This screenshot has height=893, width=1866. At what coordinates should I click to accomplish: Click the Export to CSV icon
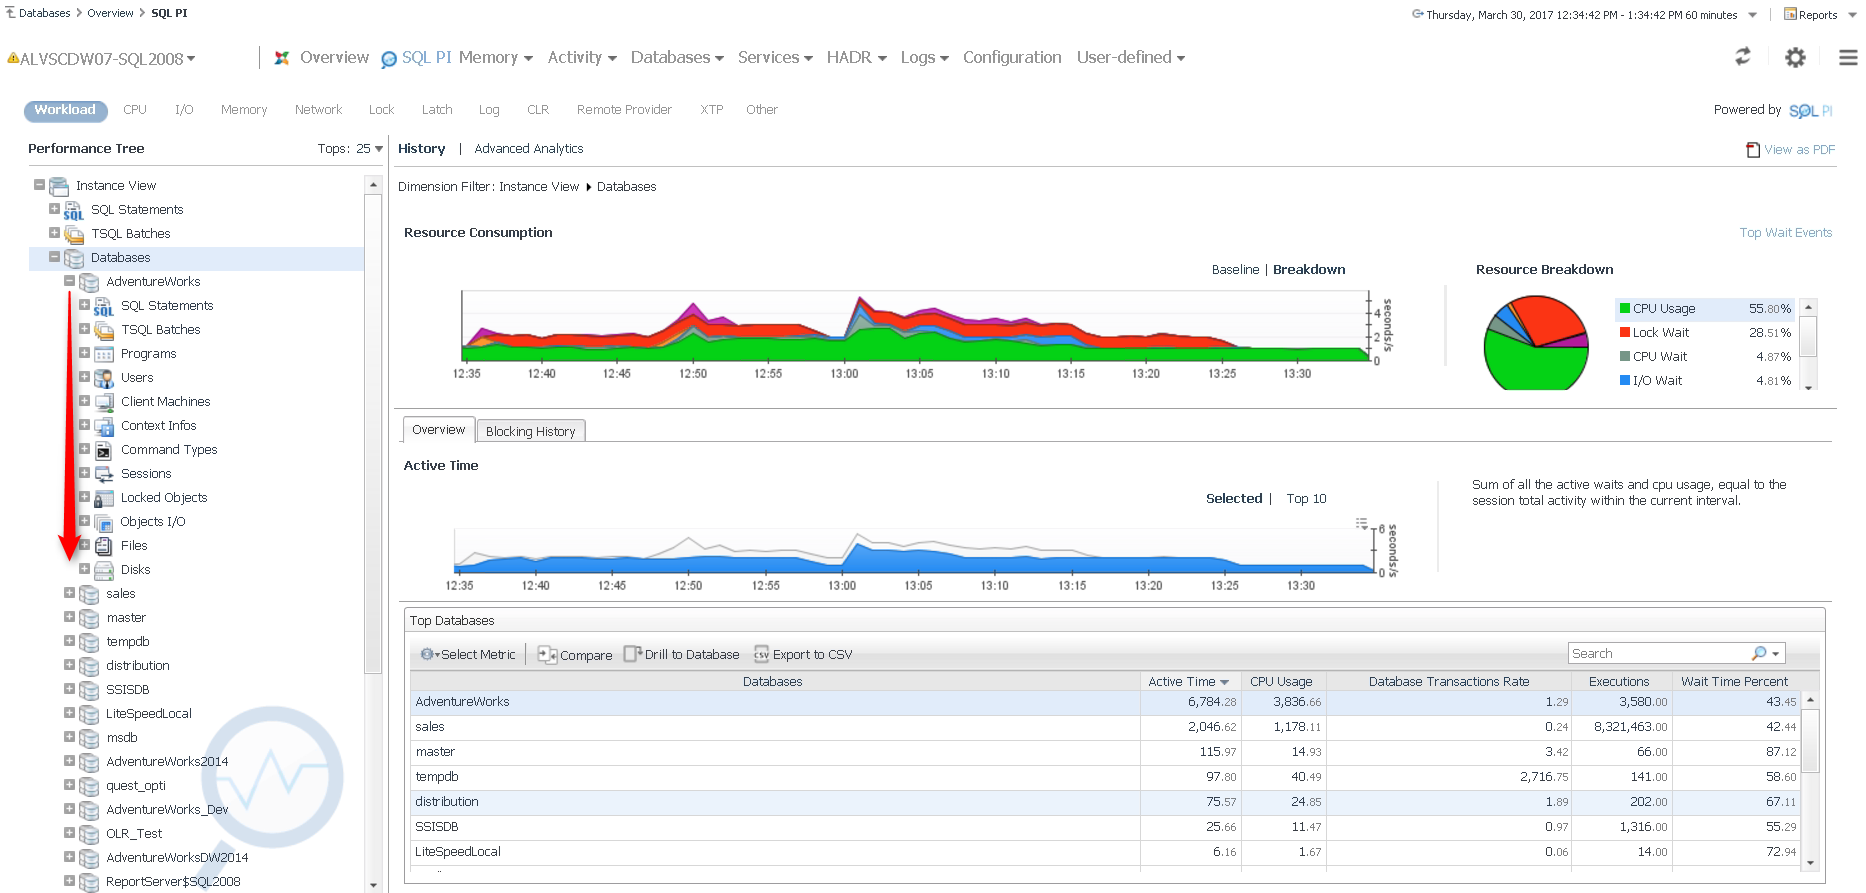pos(762,654)
